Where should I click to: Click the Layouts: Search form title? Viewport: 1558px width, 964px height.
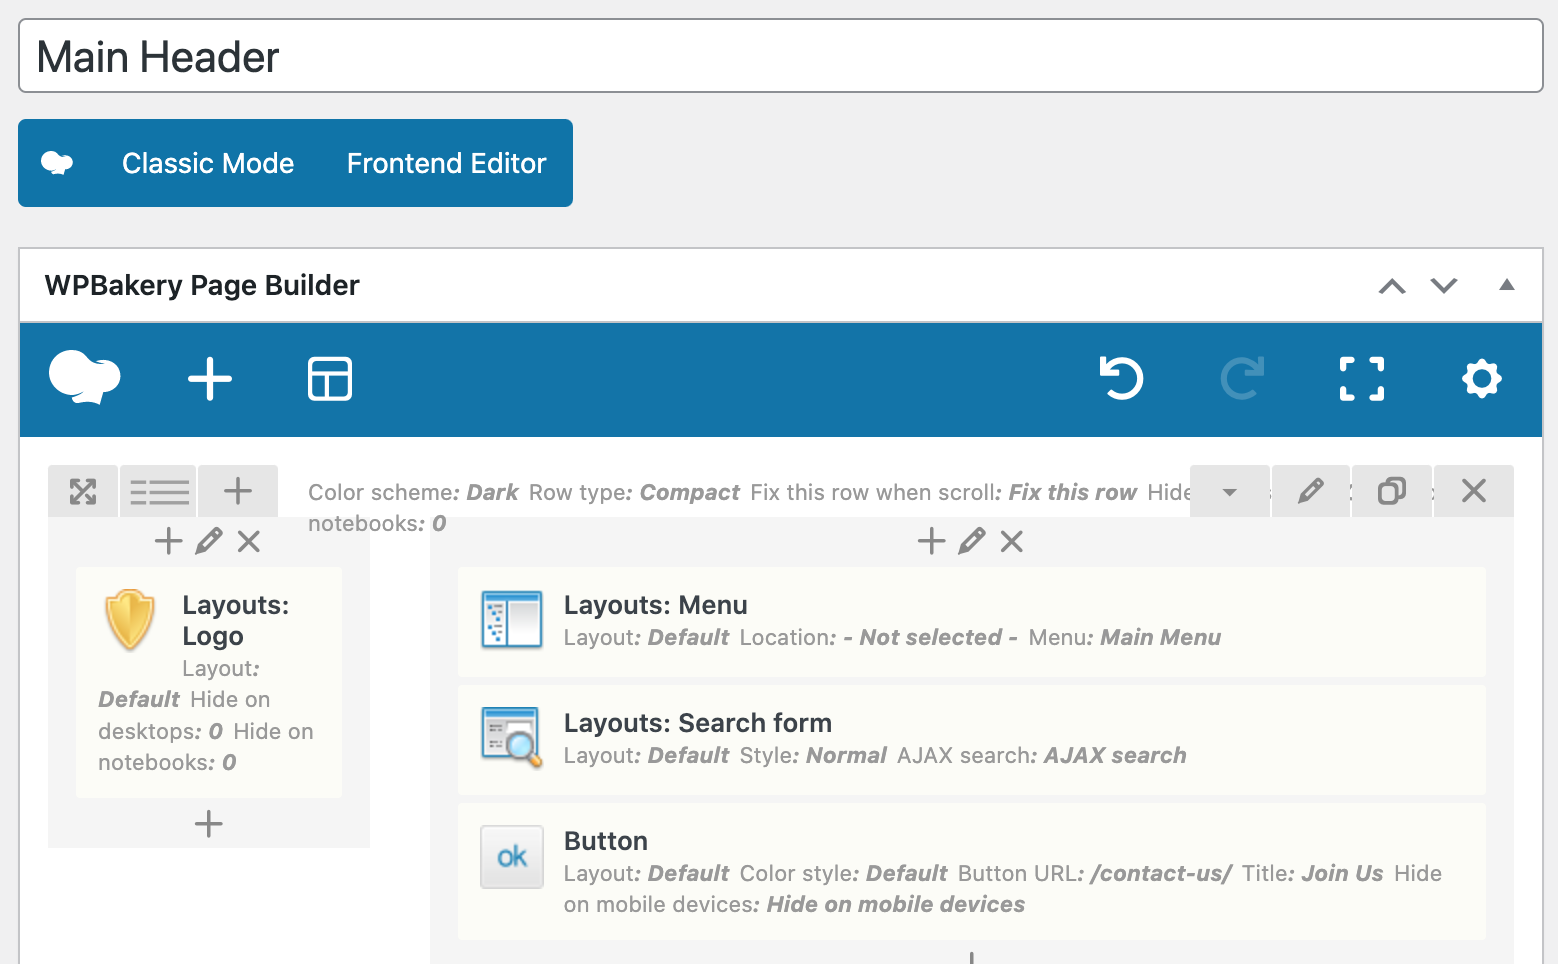pos(698,723)
